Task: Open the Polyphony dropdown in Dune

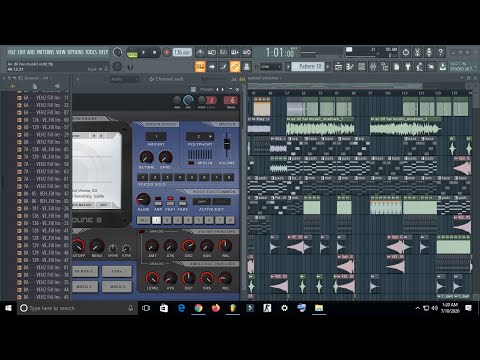Action: [x=200, y=136]
